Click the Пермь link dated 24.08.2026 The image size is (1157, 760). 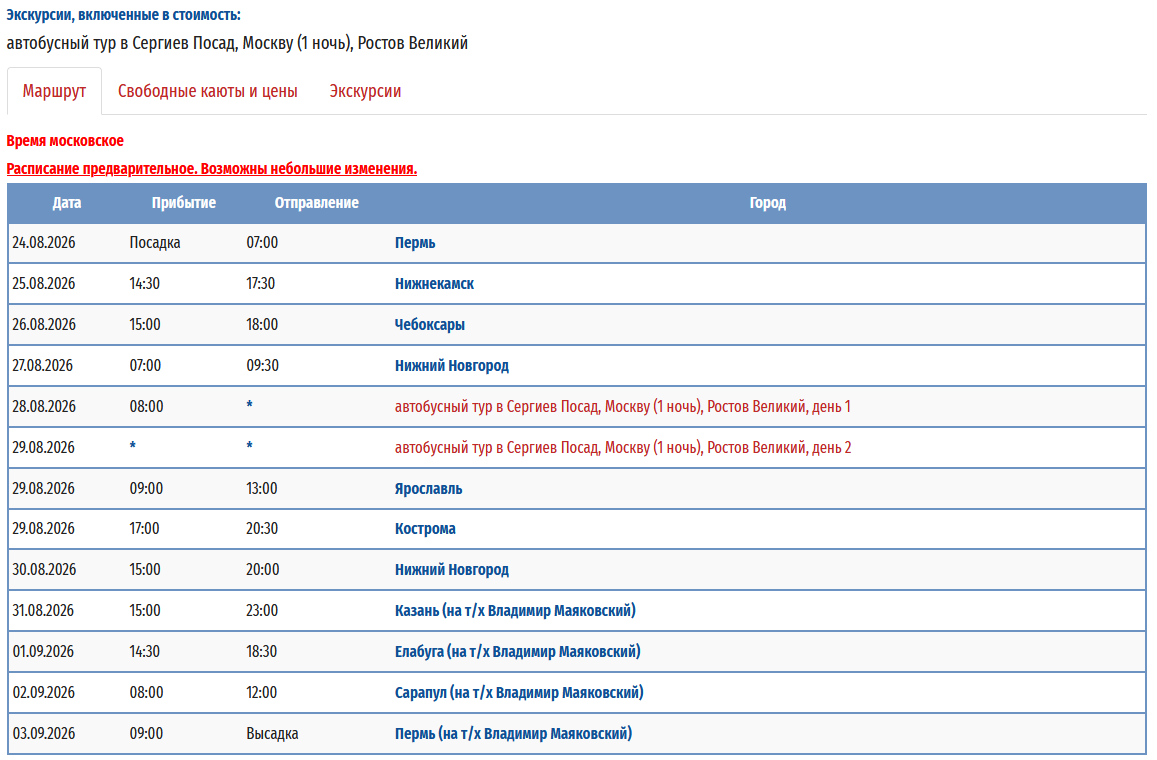click(415, 243)
